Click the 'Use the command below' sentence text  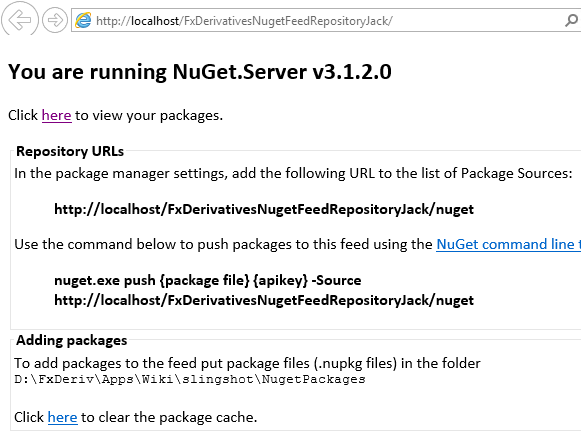(223, 245)
